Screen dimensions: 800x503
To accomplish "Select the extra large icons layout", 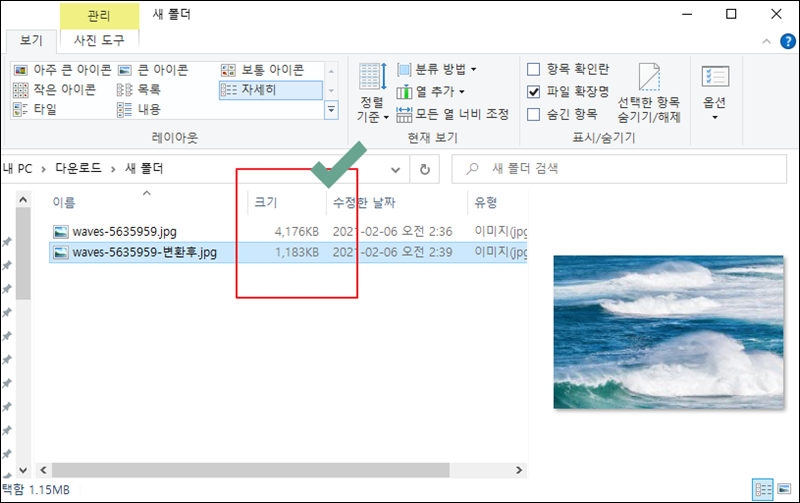I will pyautogui.click(x=62, y=69).
